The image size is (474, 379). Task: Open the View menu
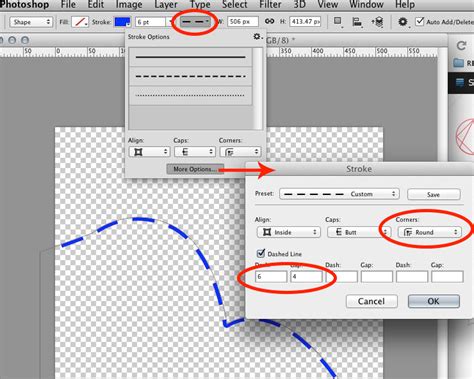(327, 5)
